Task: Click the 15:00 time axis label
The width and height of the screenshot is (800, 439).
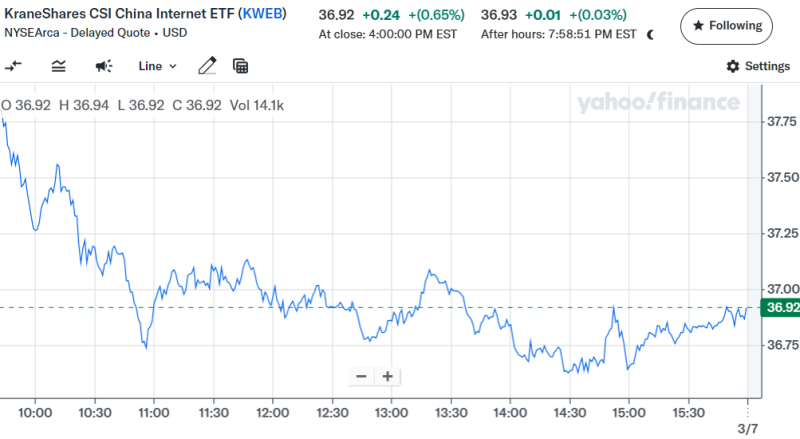Action: click(x=627, y=411)
